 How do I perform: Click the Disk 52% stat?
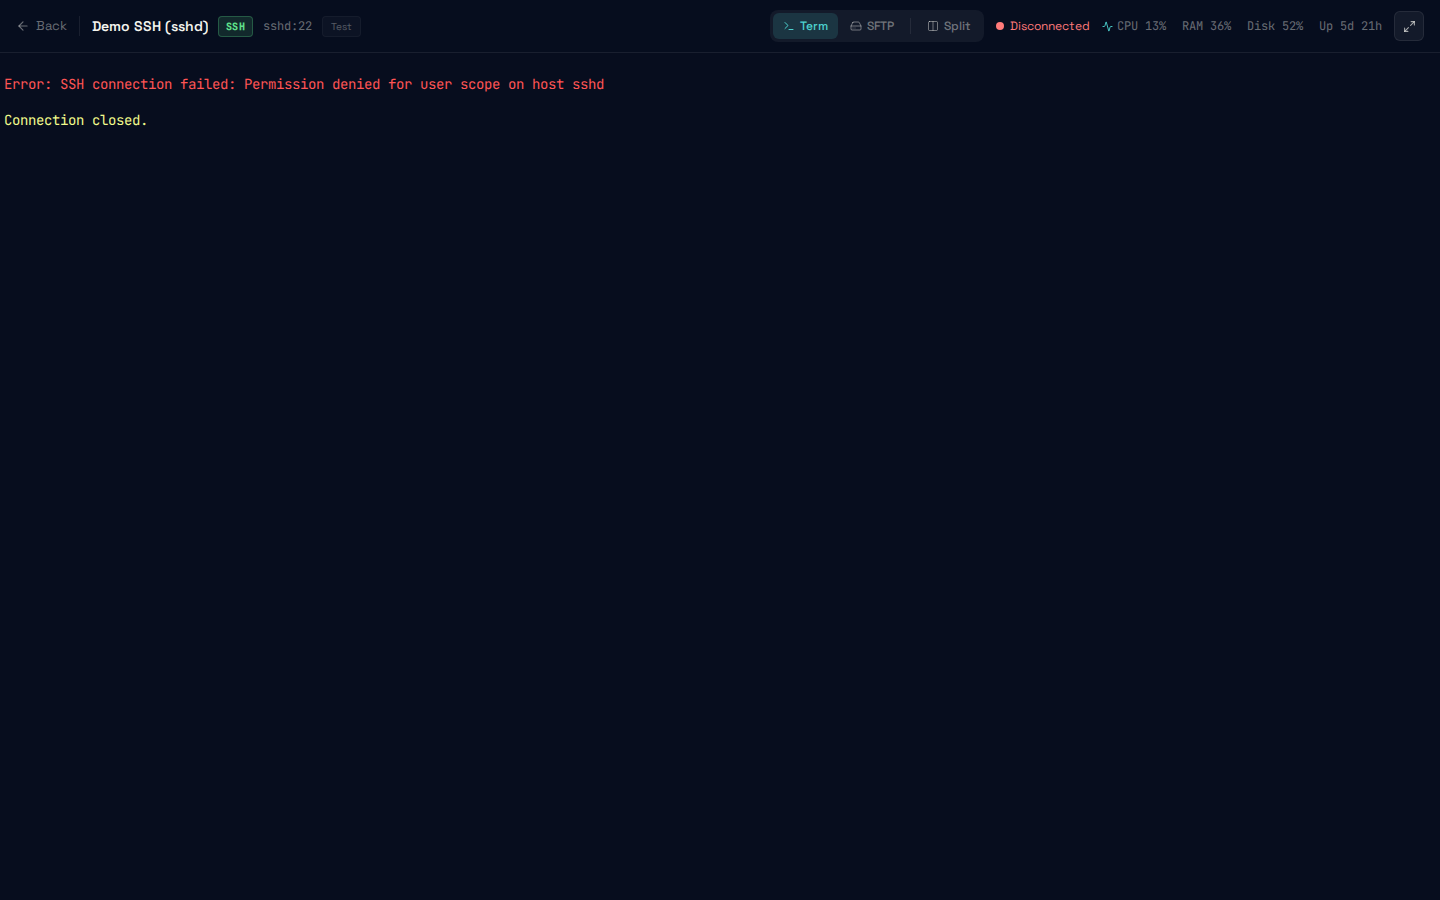[x=1275, y=26]
